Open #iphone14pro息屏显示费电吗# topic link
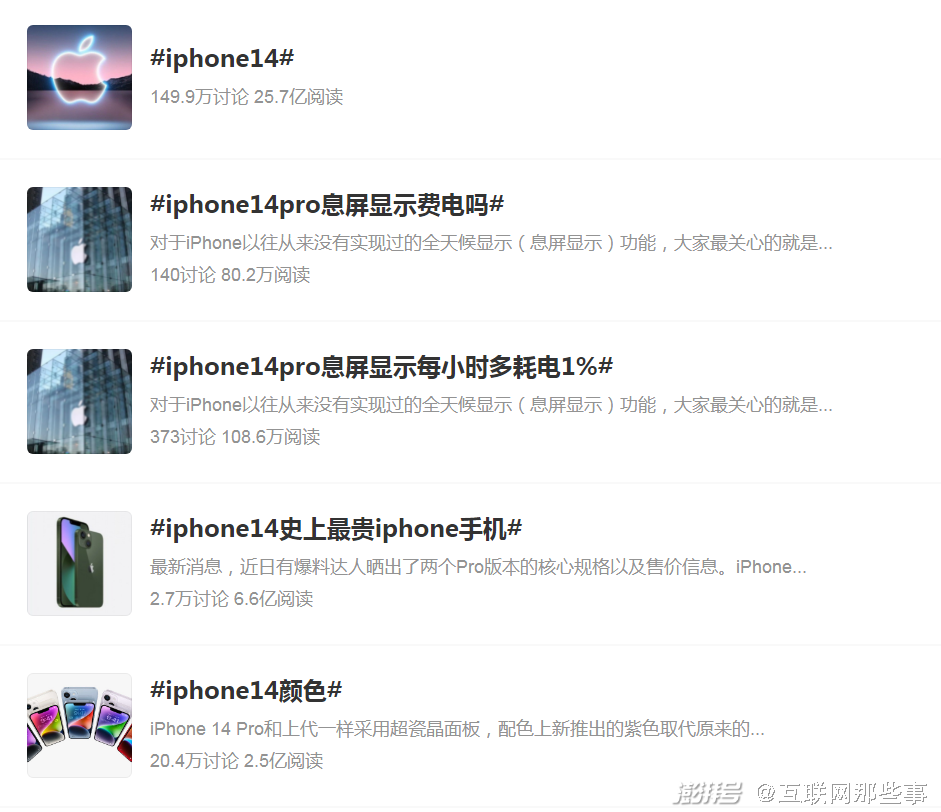Screen dimensions: 941x812 click(327, 205)
